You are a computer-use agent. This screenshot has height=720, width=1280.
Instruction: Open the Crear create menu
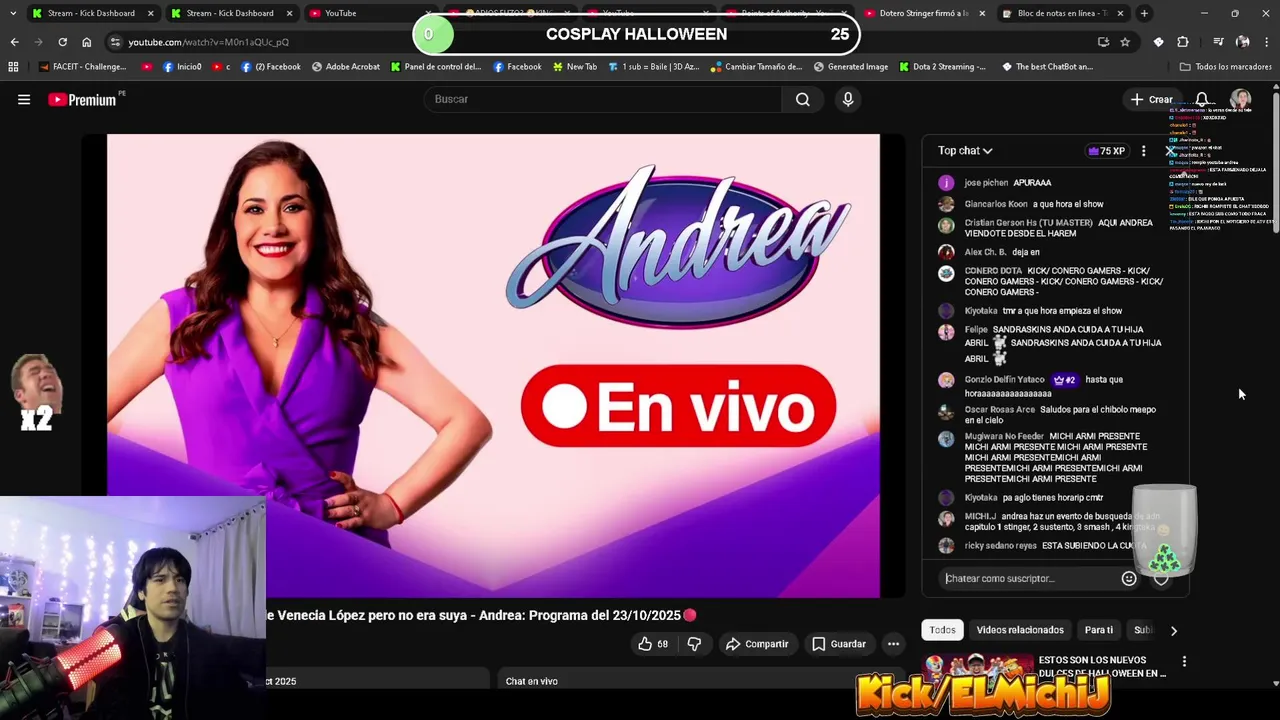pos(1152,99)
